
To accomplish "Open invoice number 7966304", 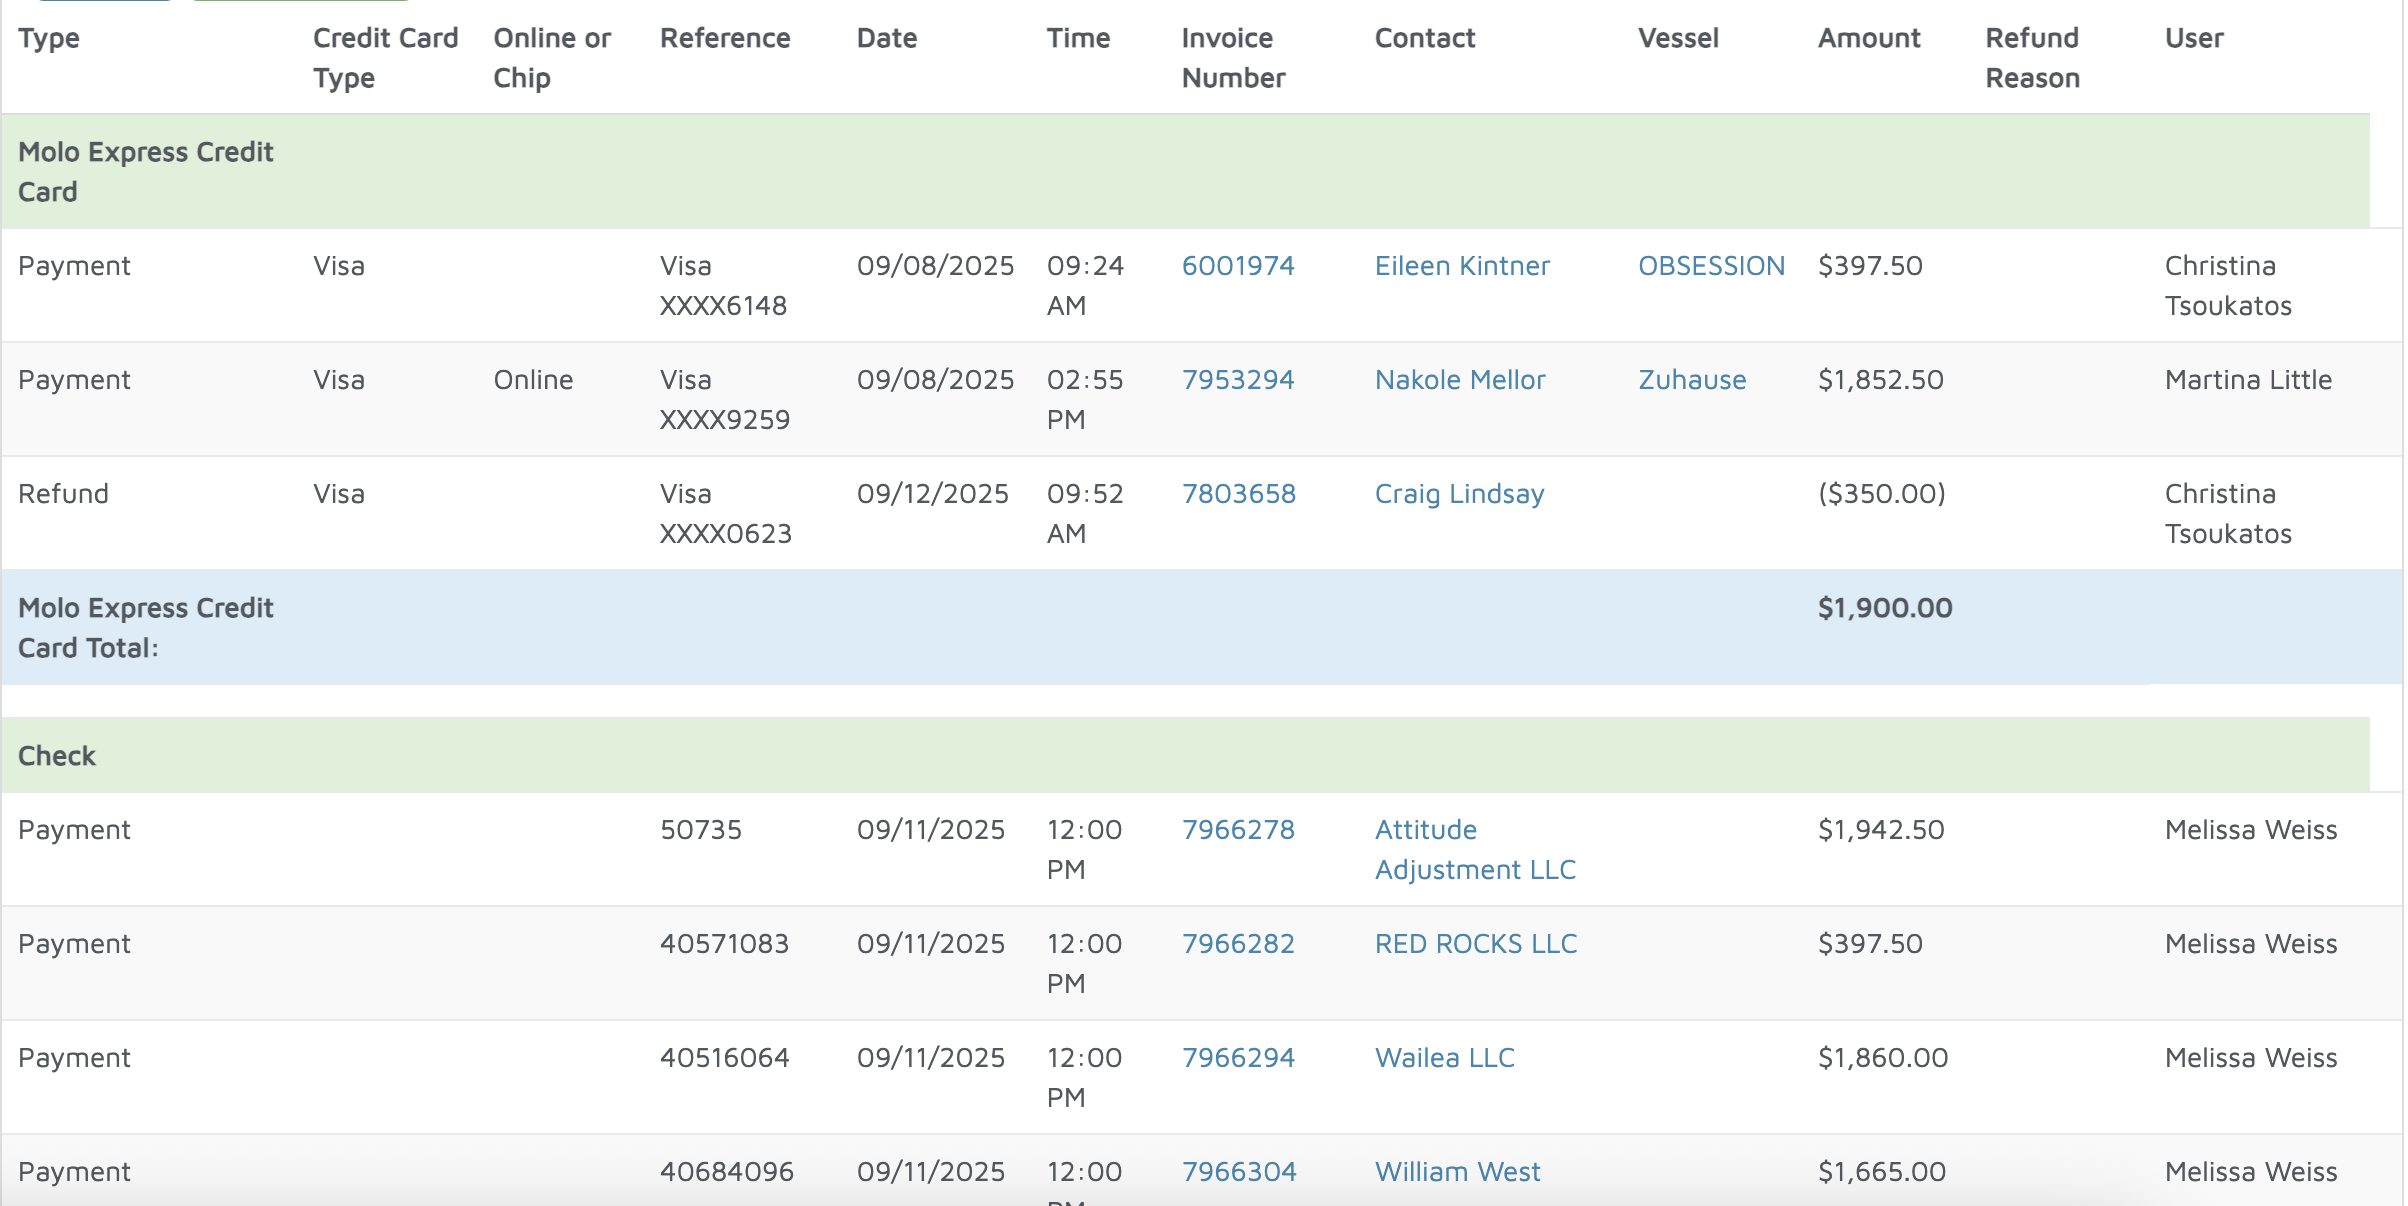I will pyautogui.click(x=1238, y=1172).
